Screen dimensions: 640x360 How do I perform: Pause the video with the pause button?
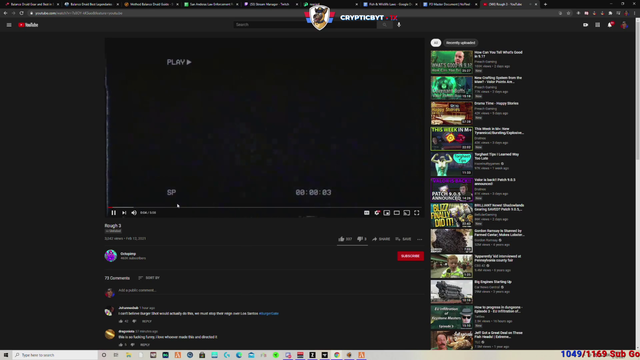point(113,213)
